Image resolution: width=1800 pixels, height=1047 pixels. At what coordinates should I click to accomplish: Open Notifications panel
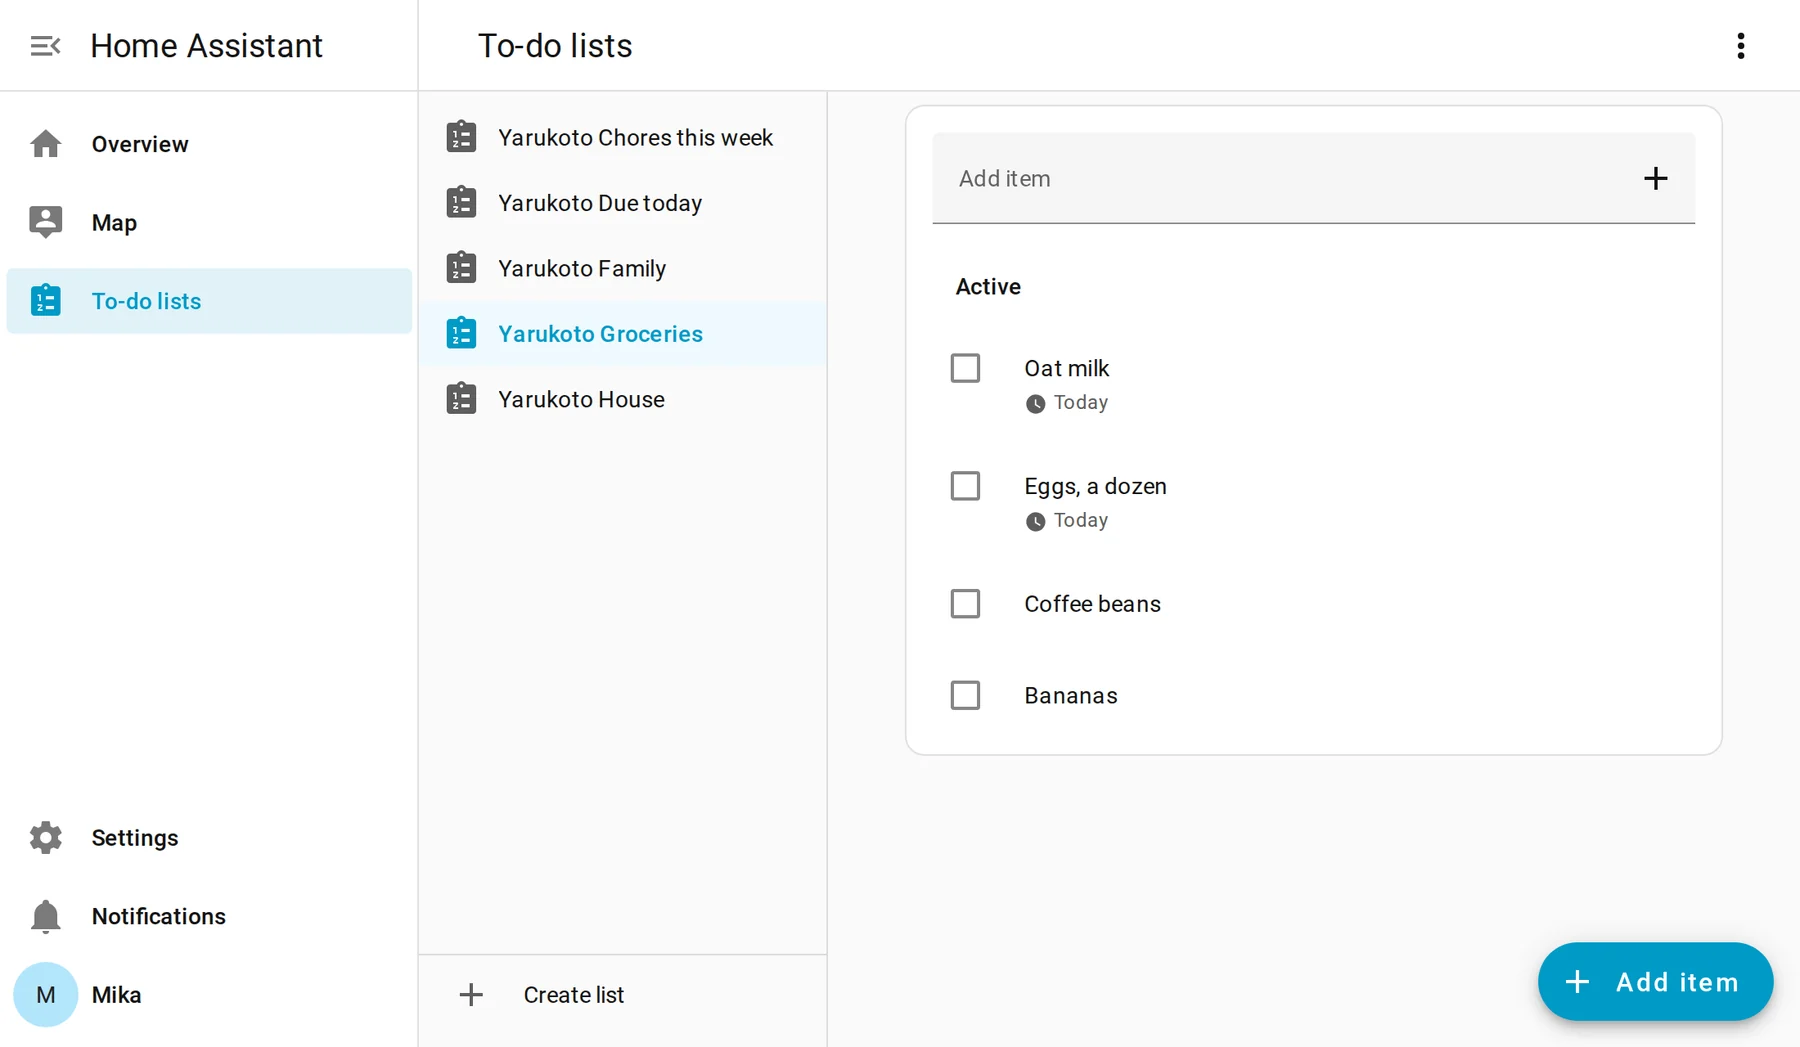click(209, 916)
